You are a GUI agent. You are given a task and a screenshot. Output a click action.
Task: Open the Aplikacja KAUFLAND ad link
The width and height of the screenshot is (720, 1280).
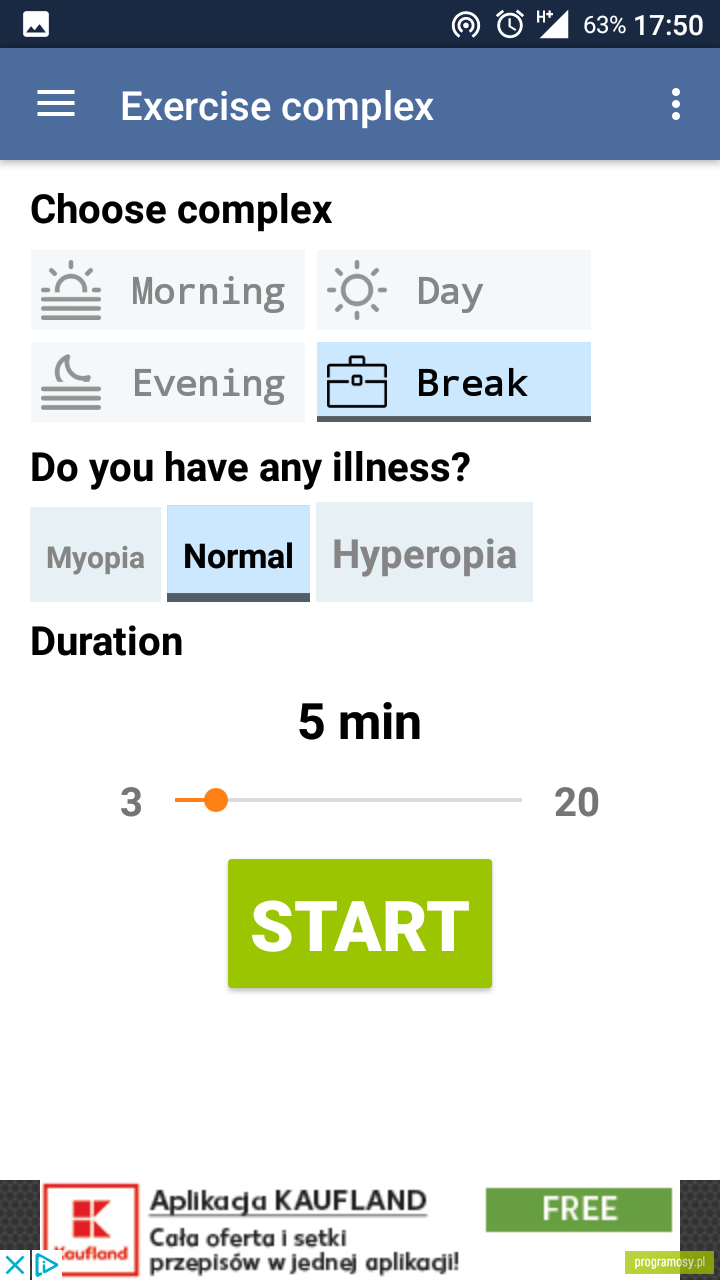(288, 1200)
